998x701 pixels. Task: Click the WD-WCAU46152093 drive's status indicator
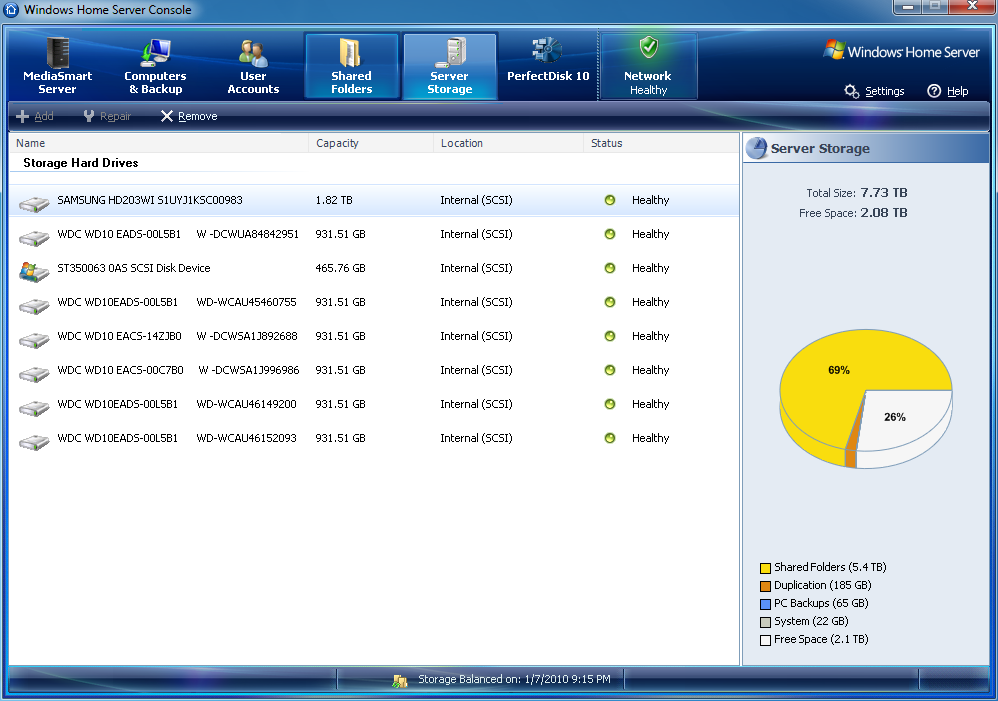610,438
